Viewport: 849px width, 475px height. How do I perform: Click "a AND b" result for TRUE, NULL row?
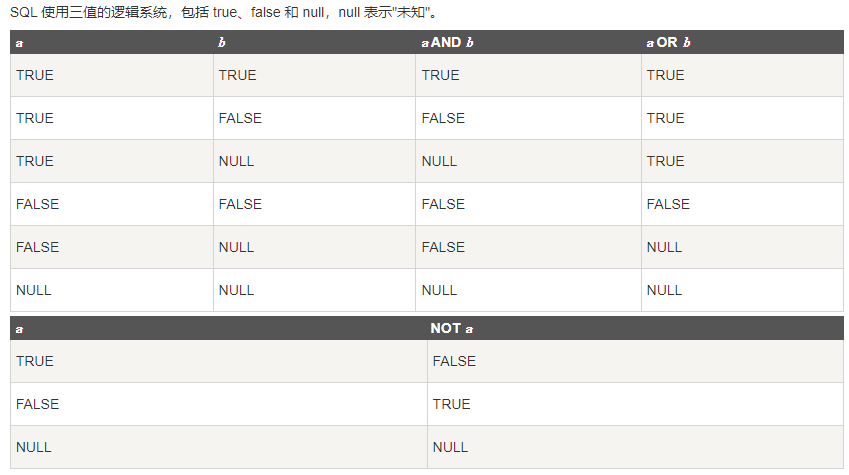coord(439,161)
